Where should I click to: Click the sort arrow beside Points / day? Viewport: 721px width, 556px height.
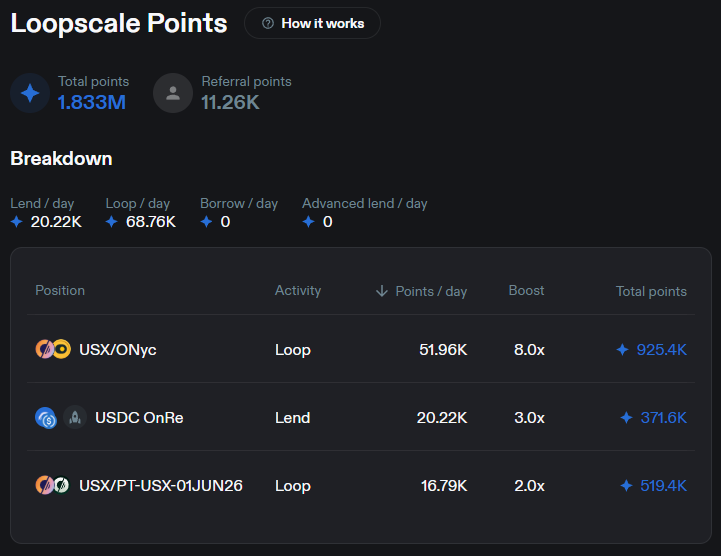[382, 291]
